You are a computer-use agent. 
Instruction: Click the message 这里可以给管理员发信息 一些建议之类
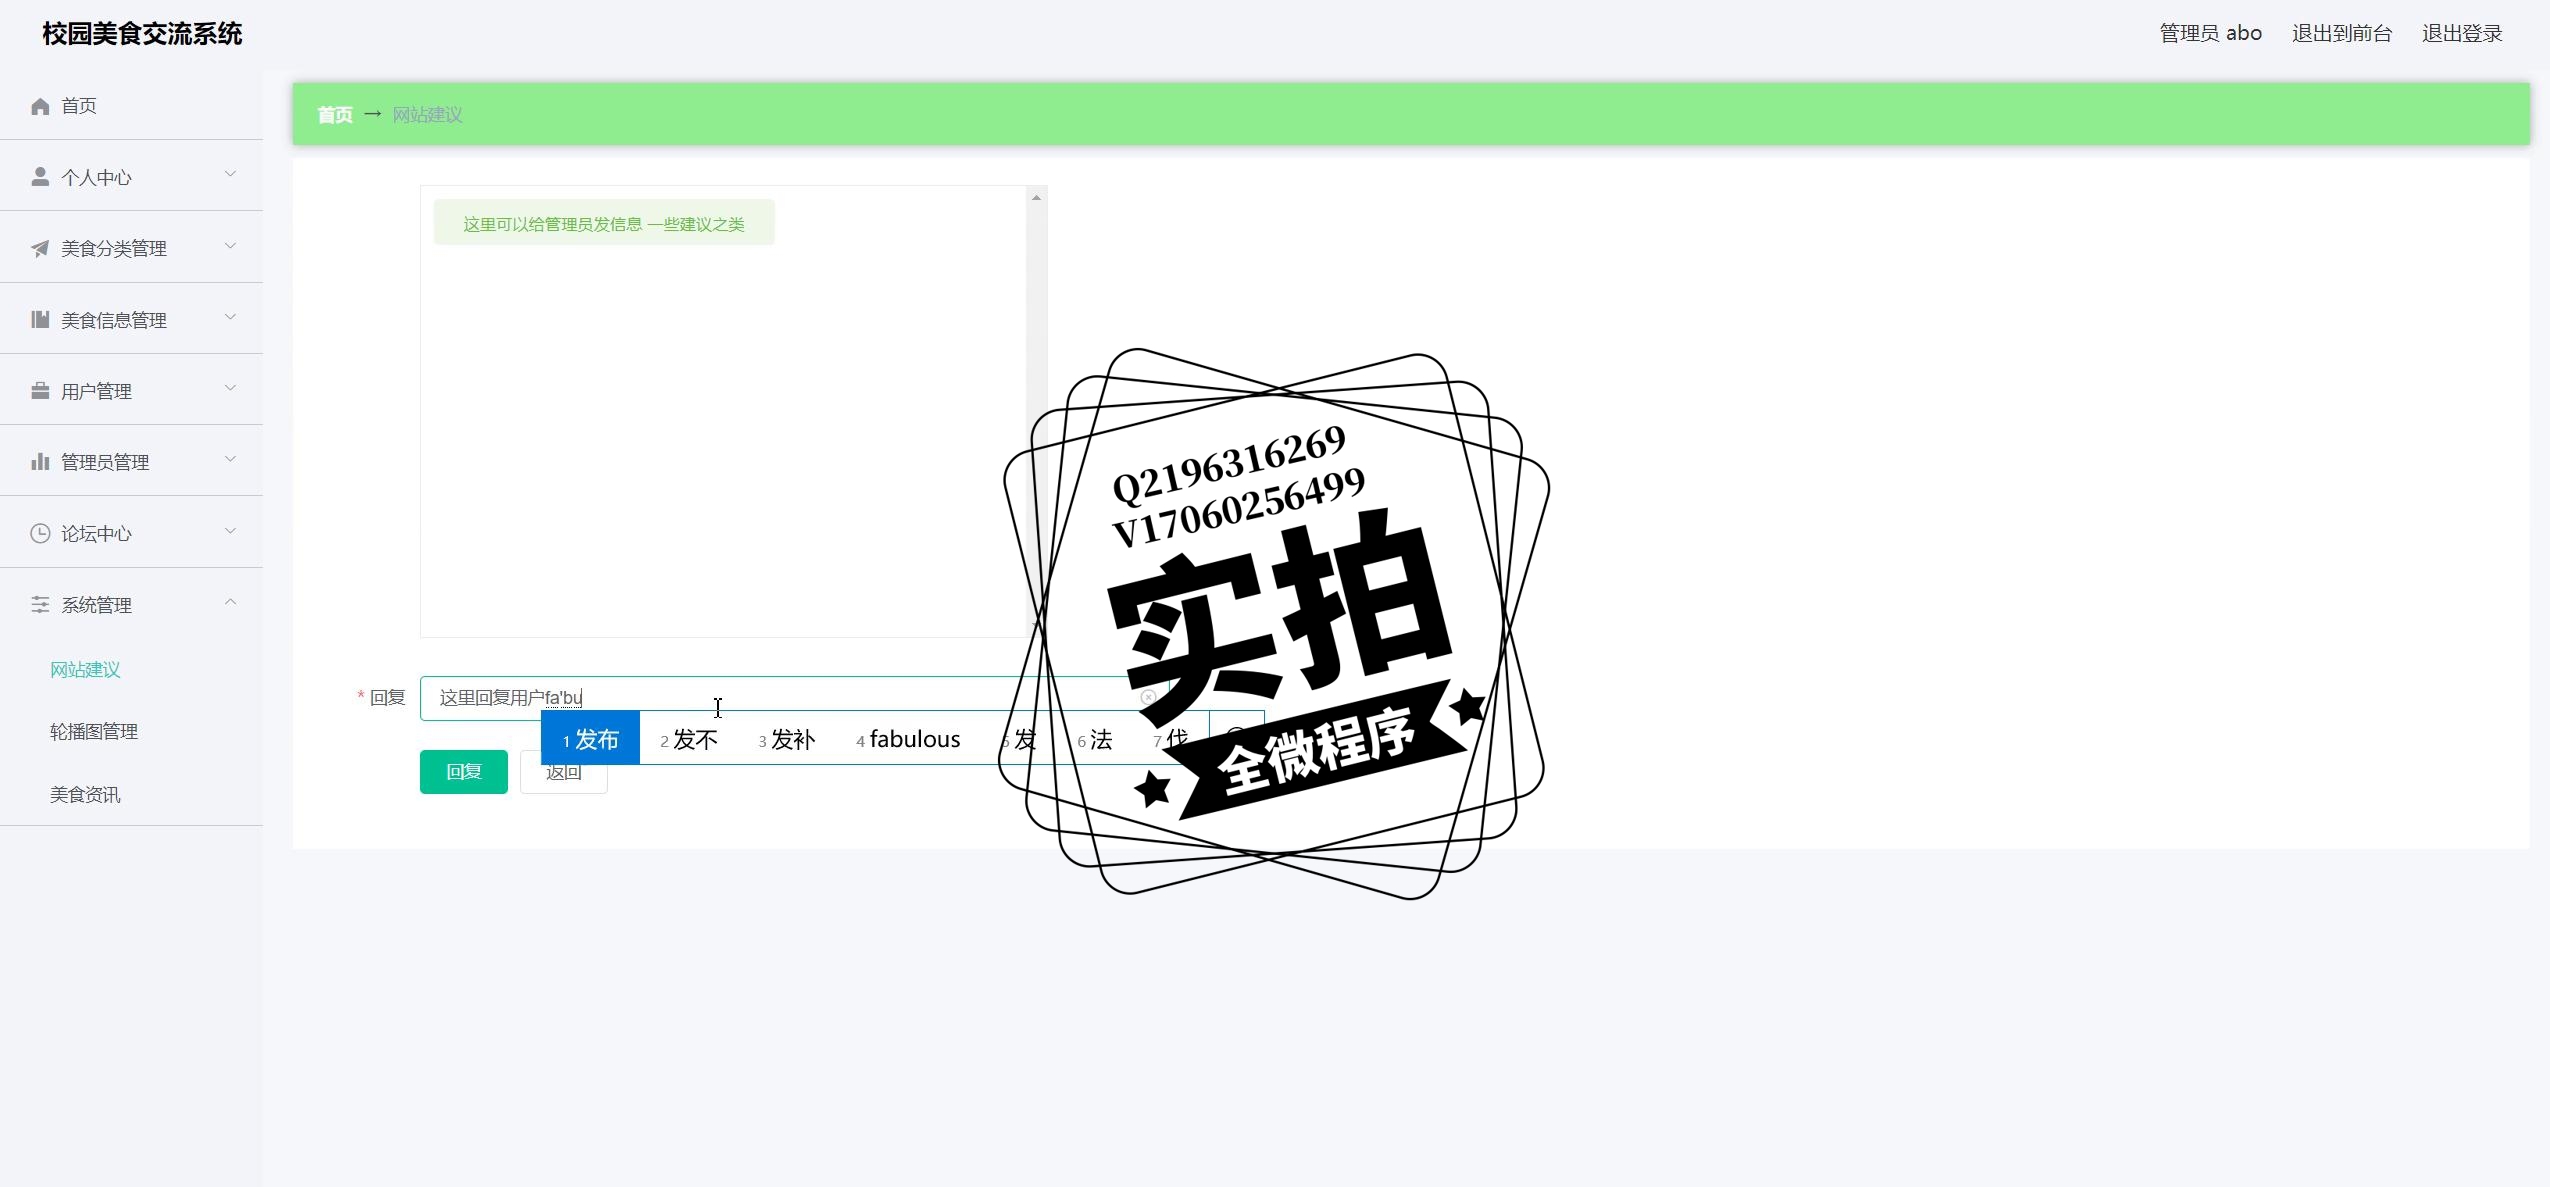pyautogui.click(x=604, y=224)
